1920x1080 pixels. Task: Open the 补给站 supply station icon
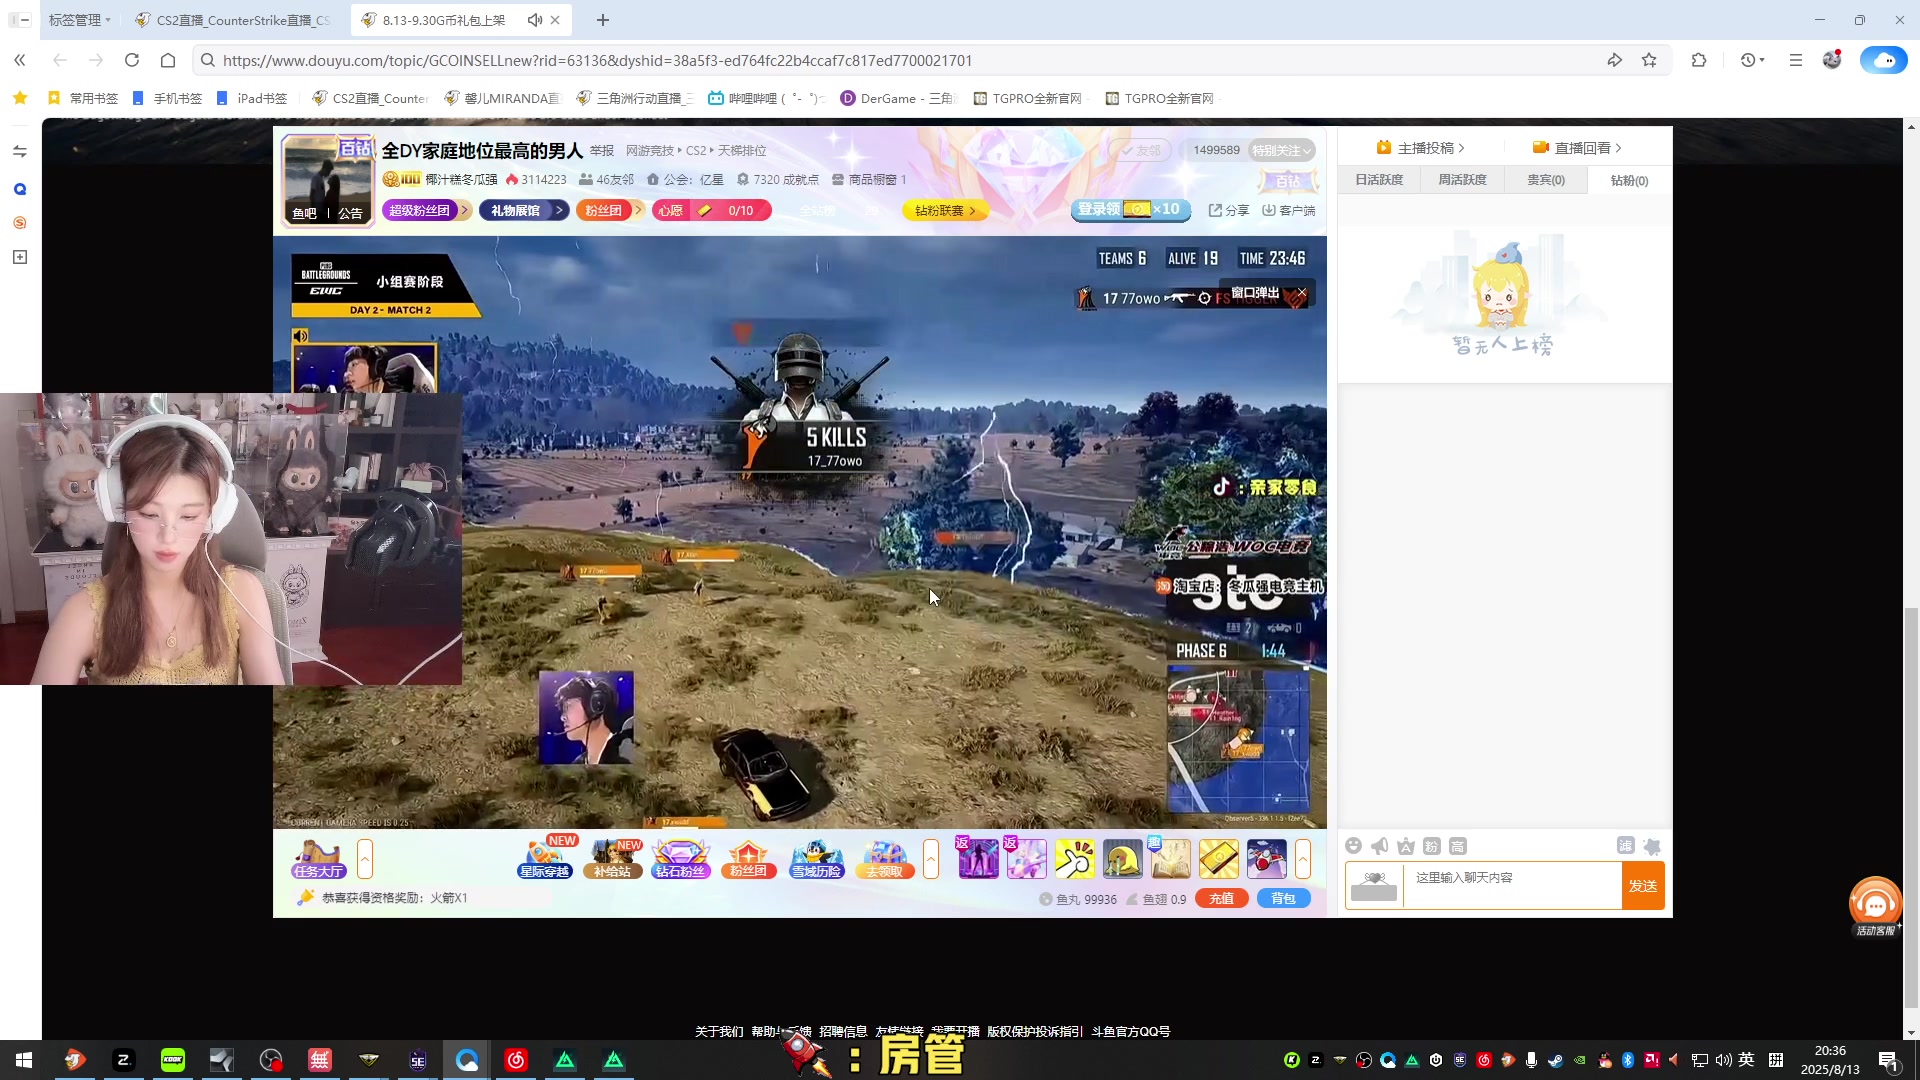coord(613,859)
